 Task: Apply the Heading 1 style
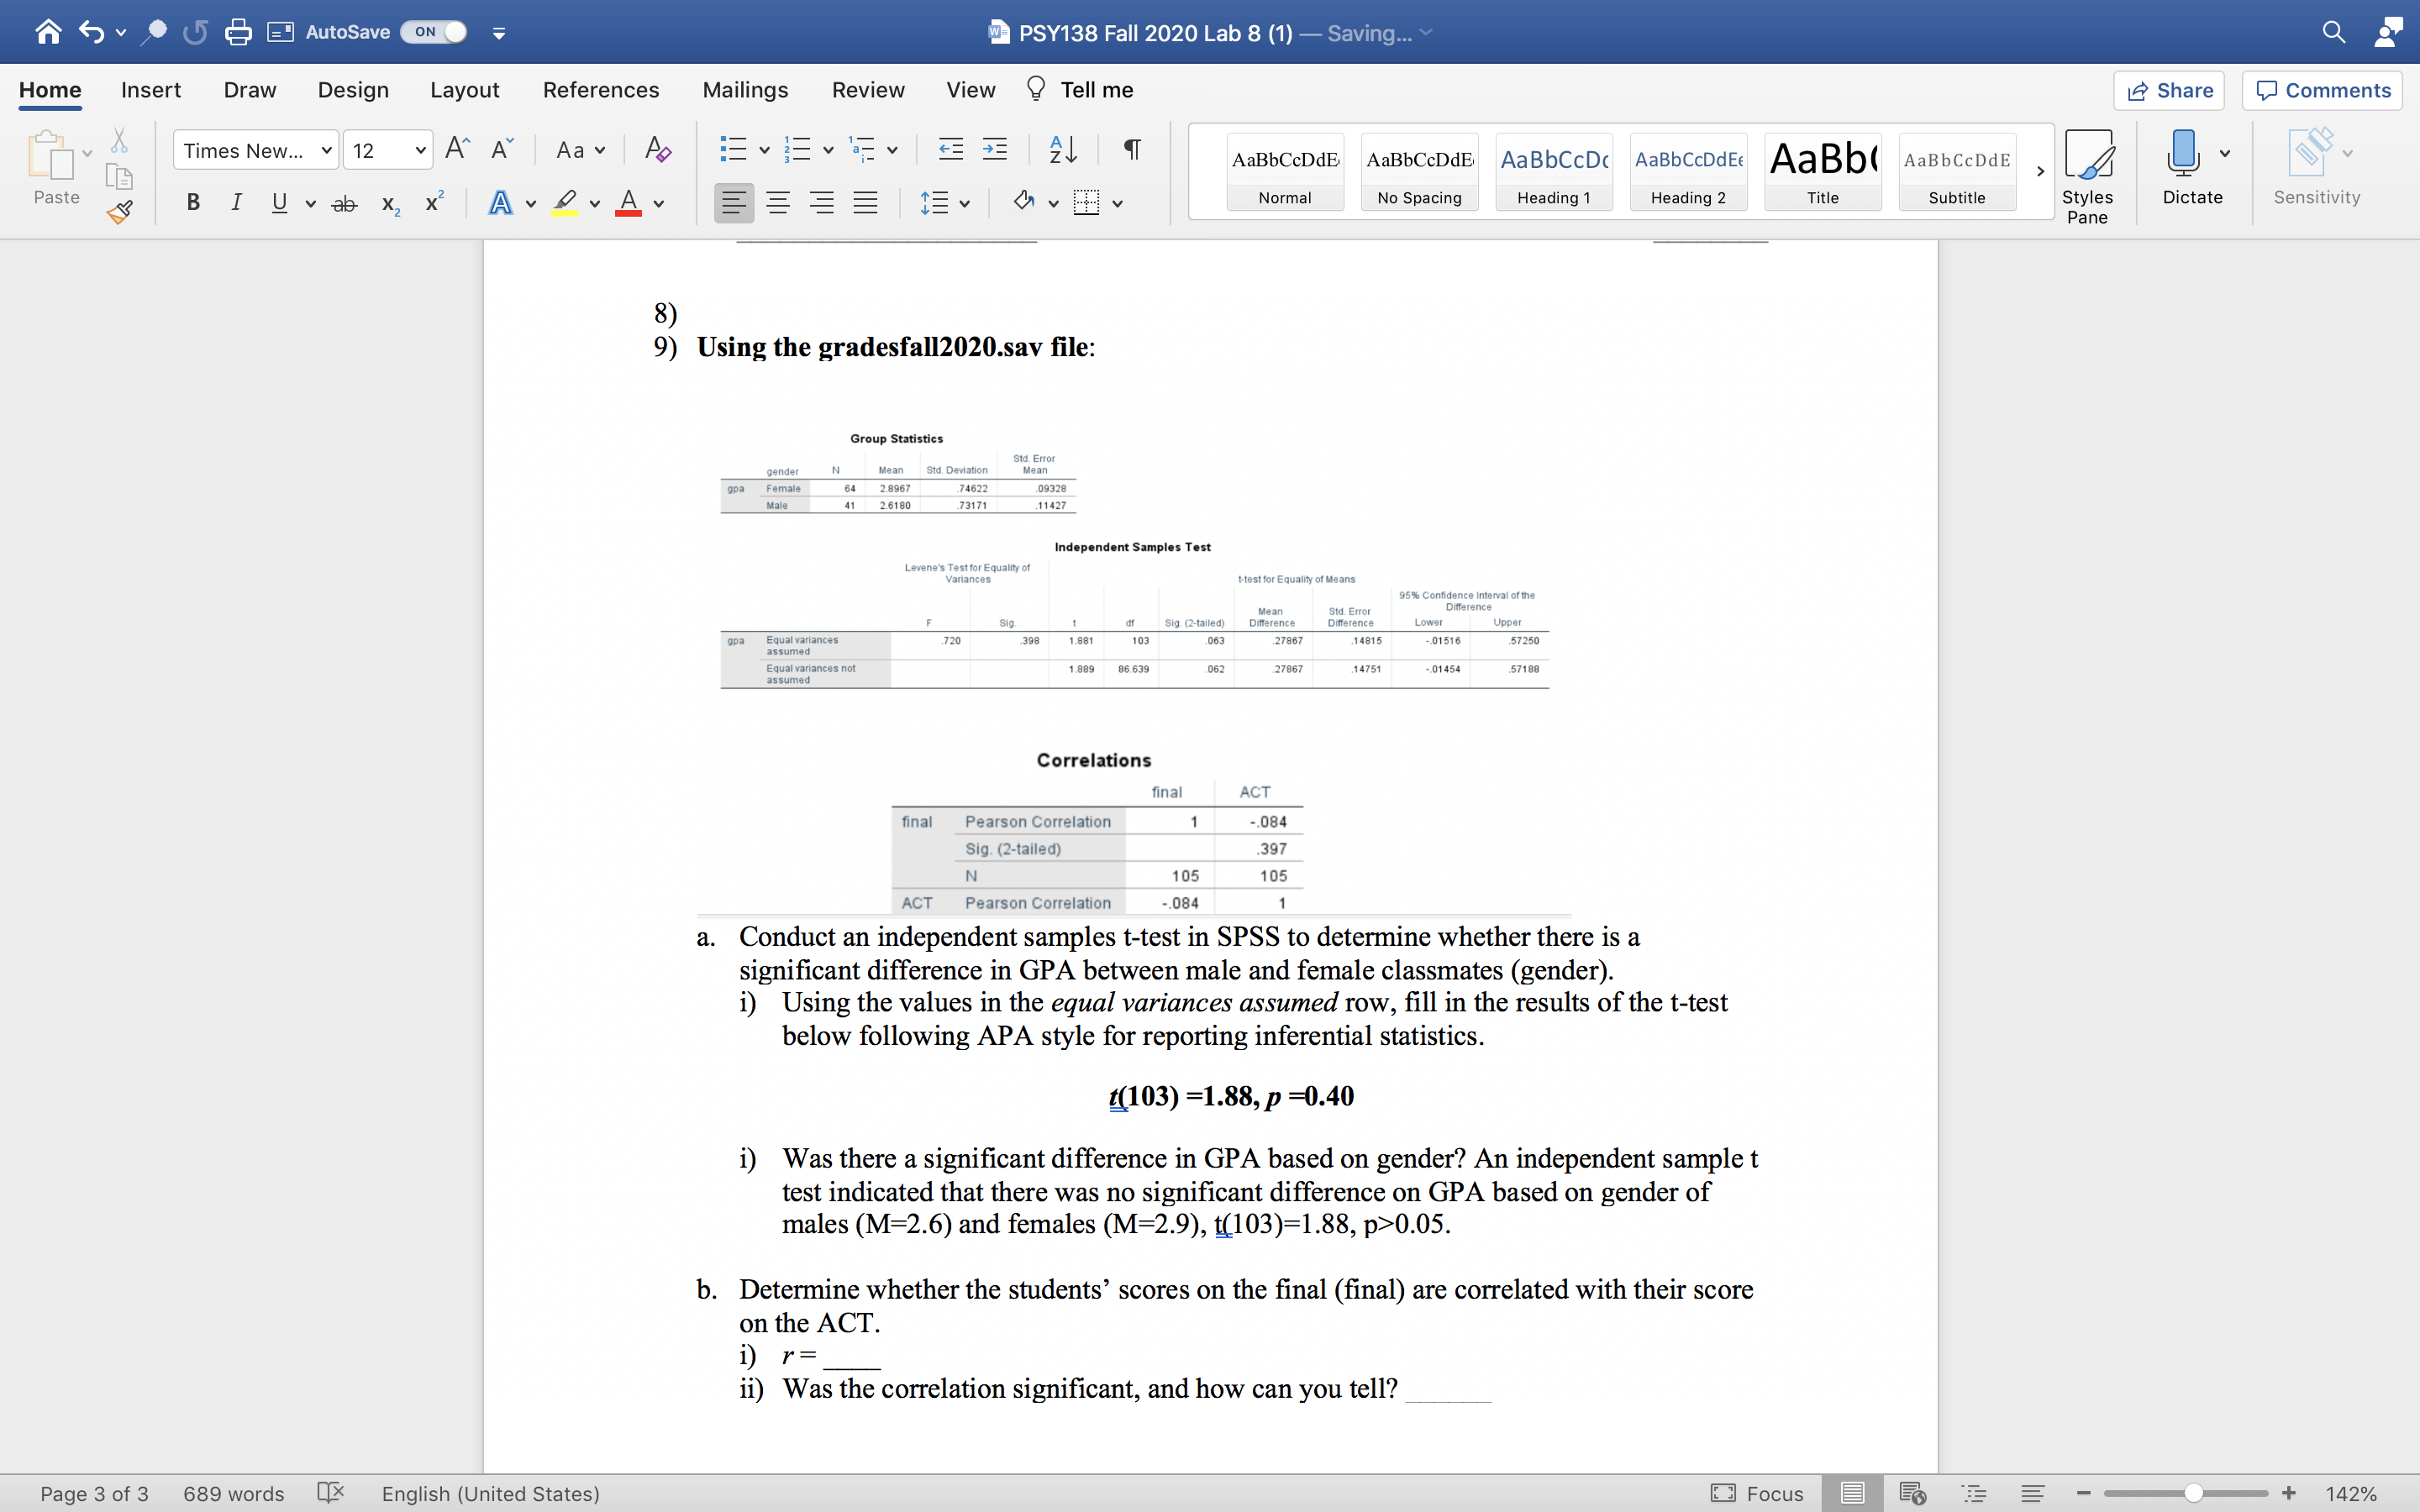tap(1552, 172)
